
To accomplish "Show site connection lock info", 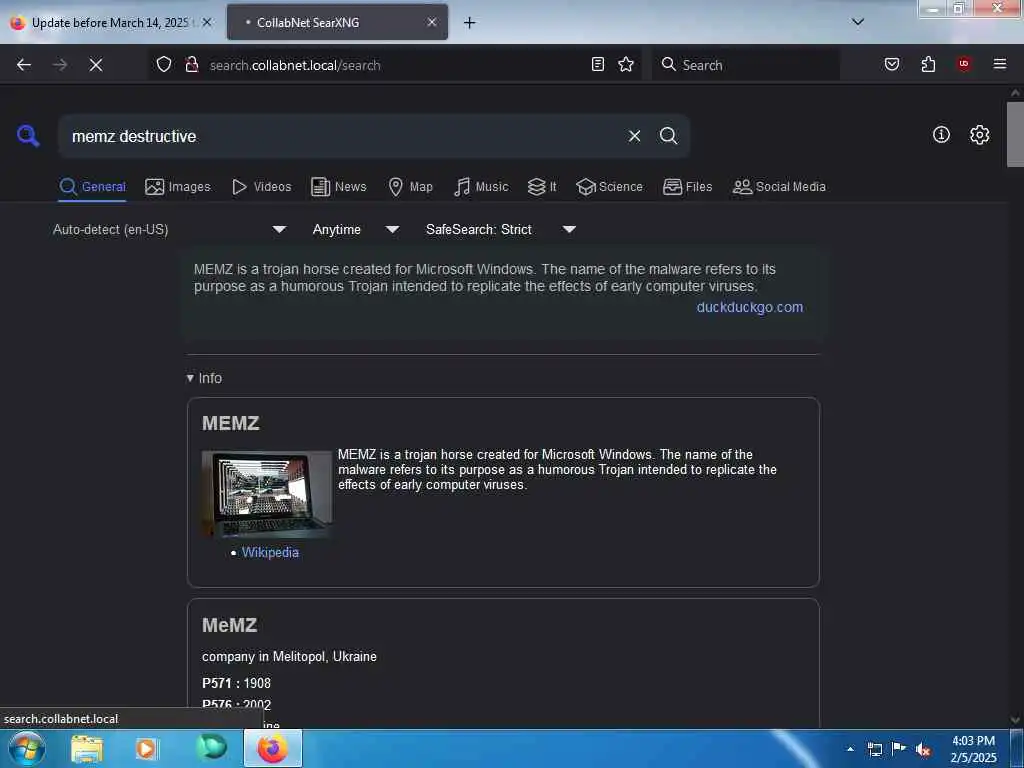I will point(191,64).
